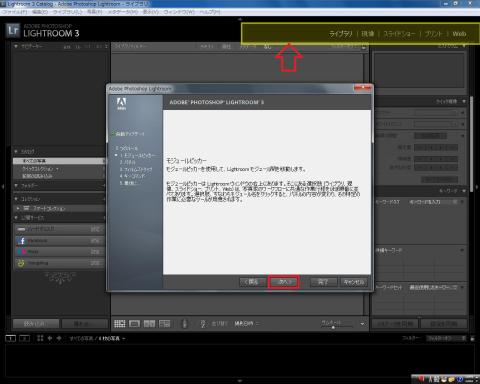Collapse the right panel group arrow
Image resolution: width=480 pixels, height=384 pixels.
[x=477, y=187]
